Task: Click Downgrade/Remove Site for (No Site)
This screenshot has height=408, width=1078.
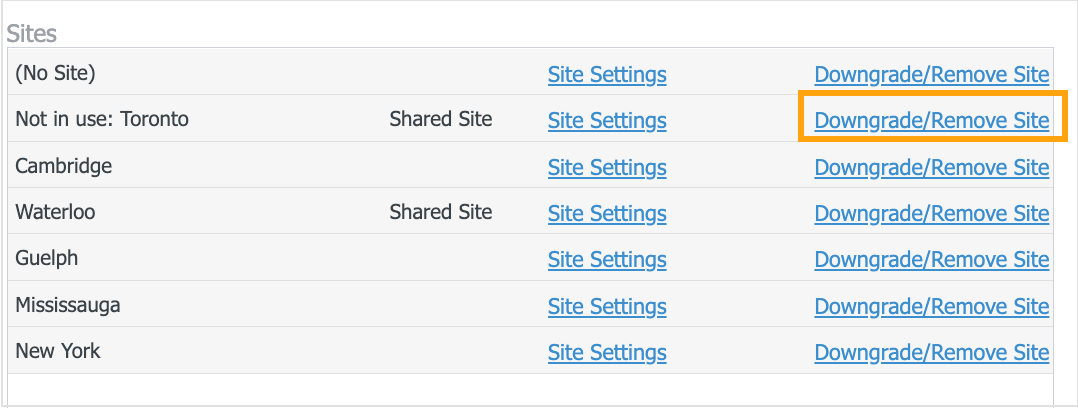Action: point(931,75)
